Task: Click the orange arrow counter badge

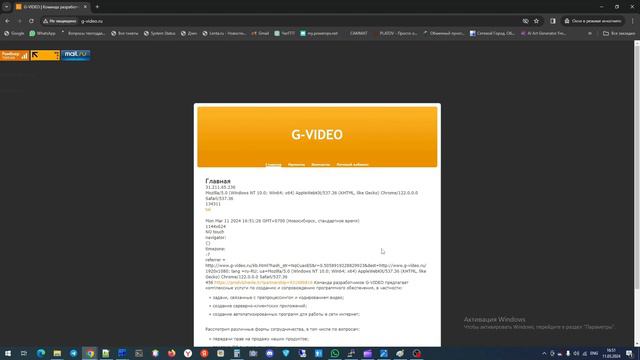Action: click(x=45, y=55)
